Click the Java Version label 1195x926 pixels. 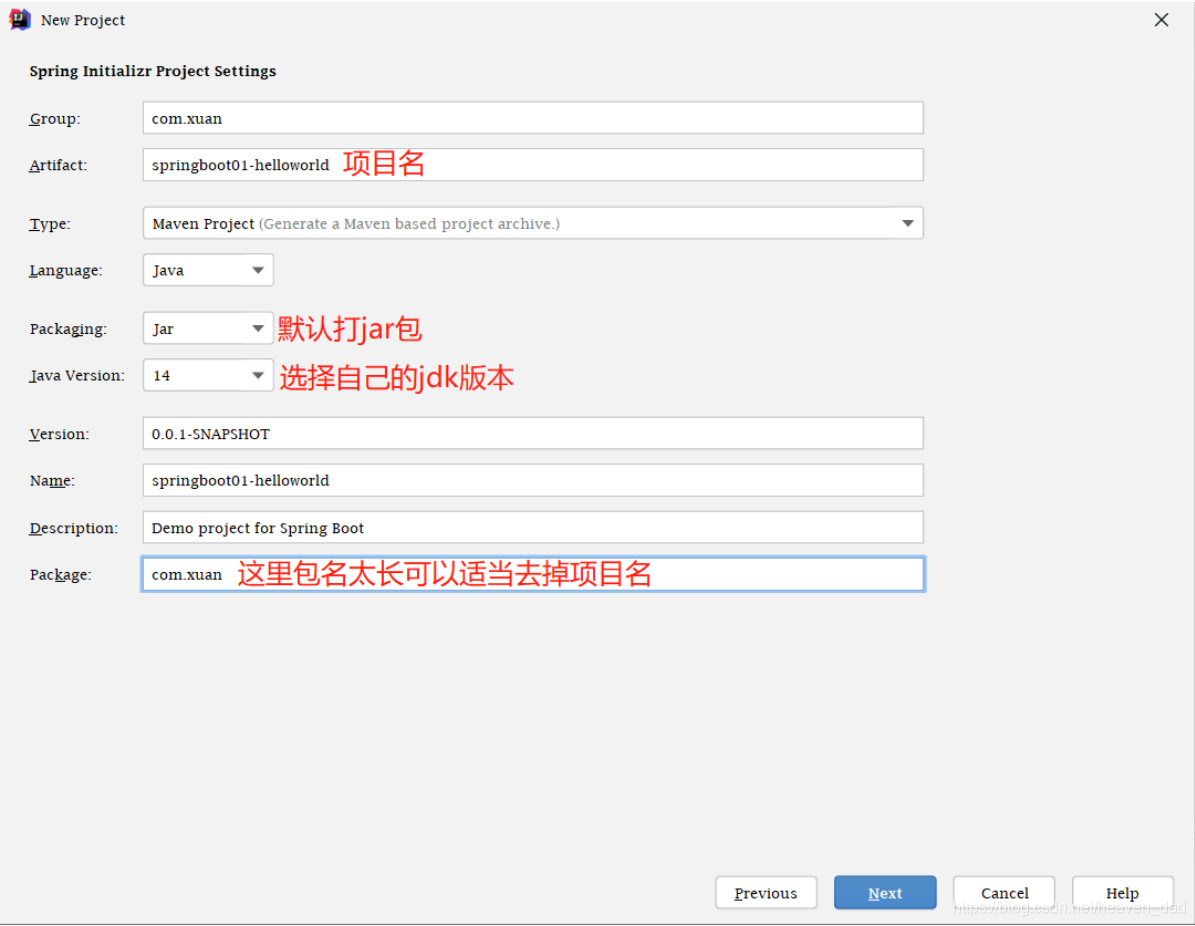(77, 376)
